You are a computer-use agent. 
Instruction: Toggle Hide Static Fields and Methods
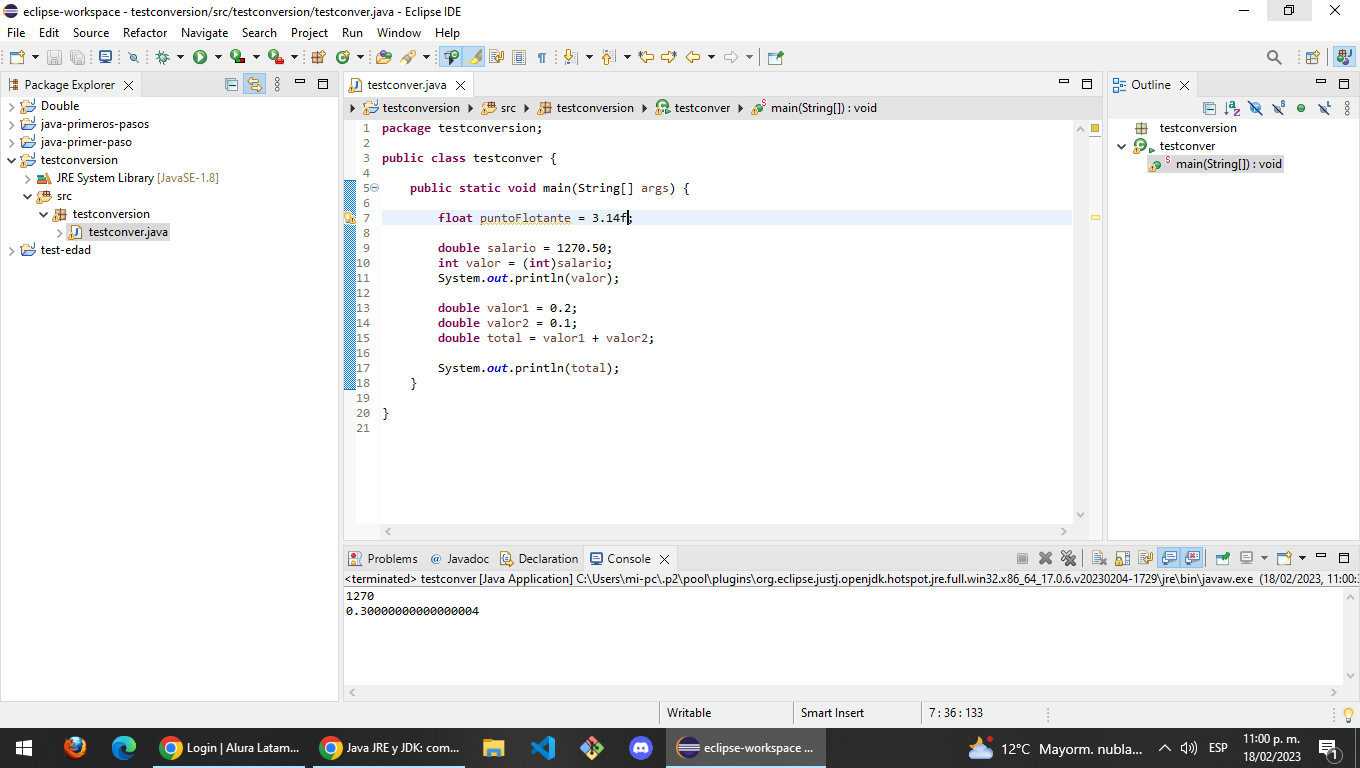point(1278,108)
